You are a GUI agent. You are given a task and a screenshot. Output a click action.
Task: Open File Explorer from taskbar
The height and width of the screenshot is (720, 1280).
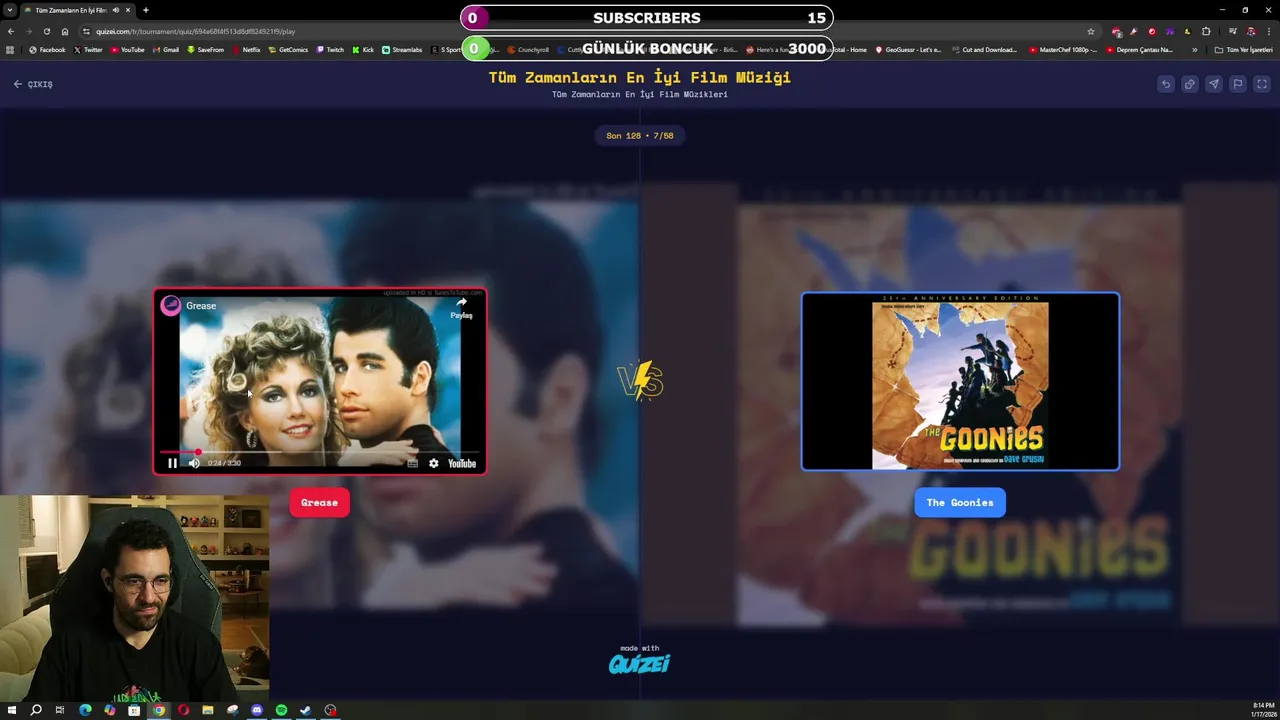208,710
